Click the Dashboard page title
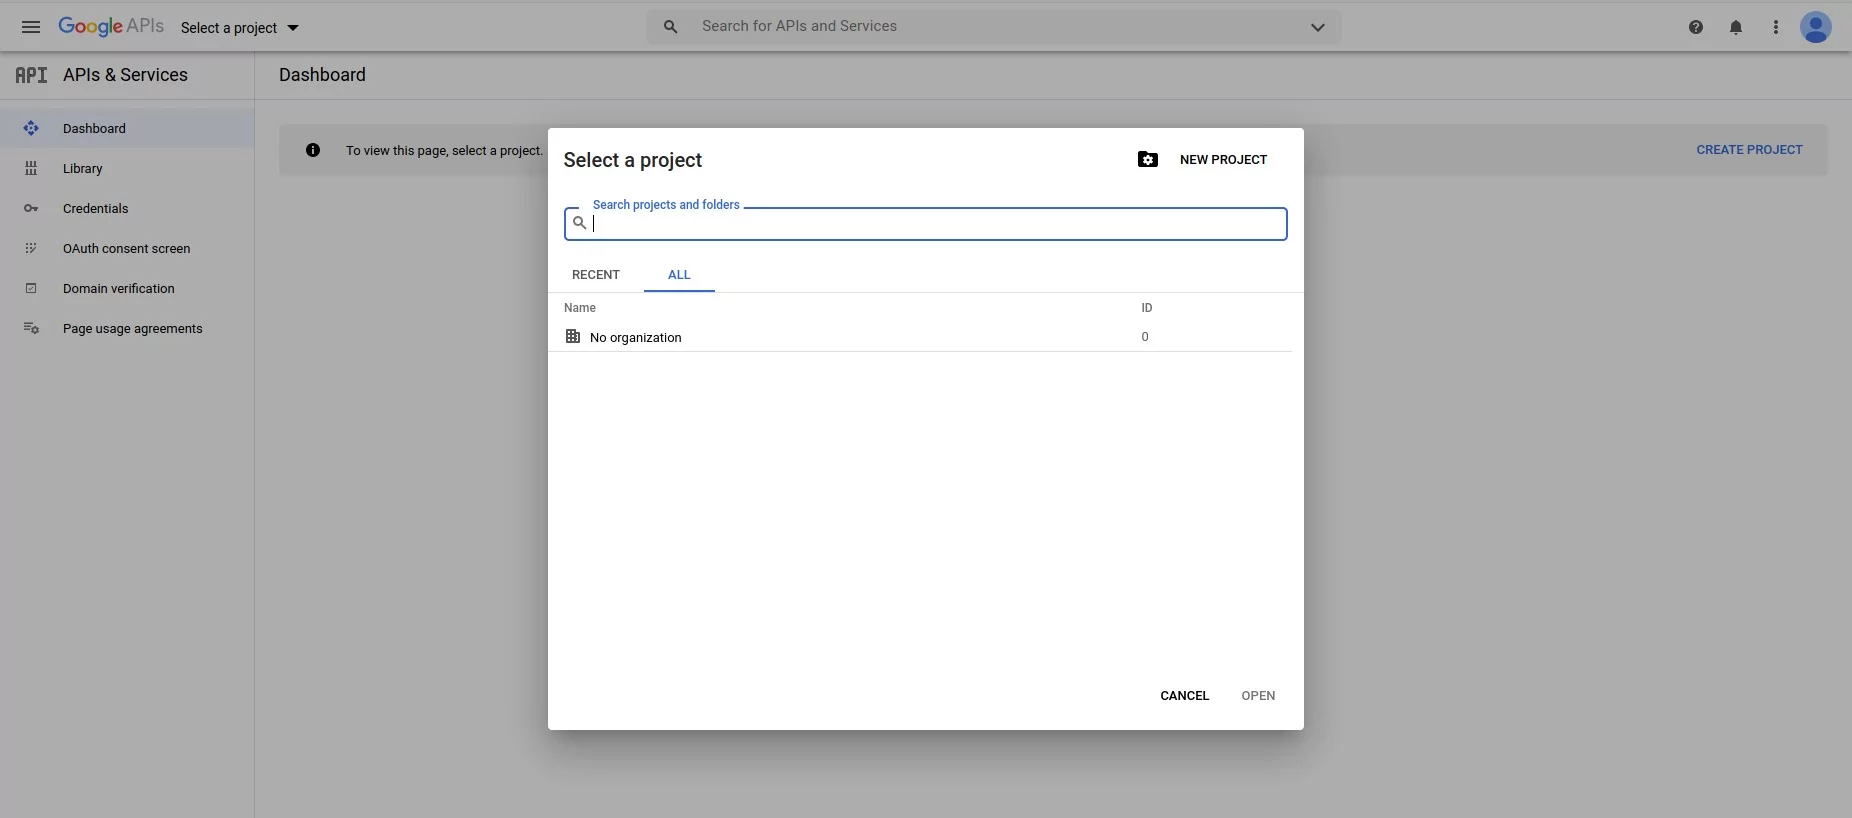 point(322,75)
